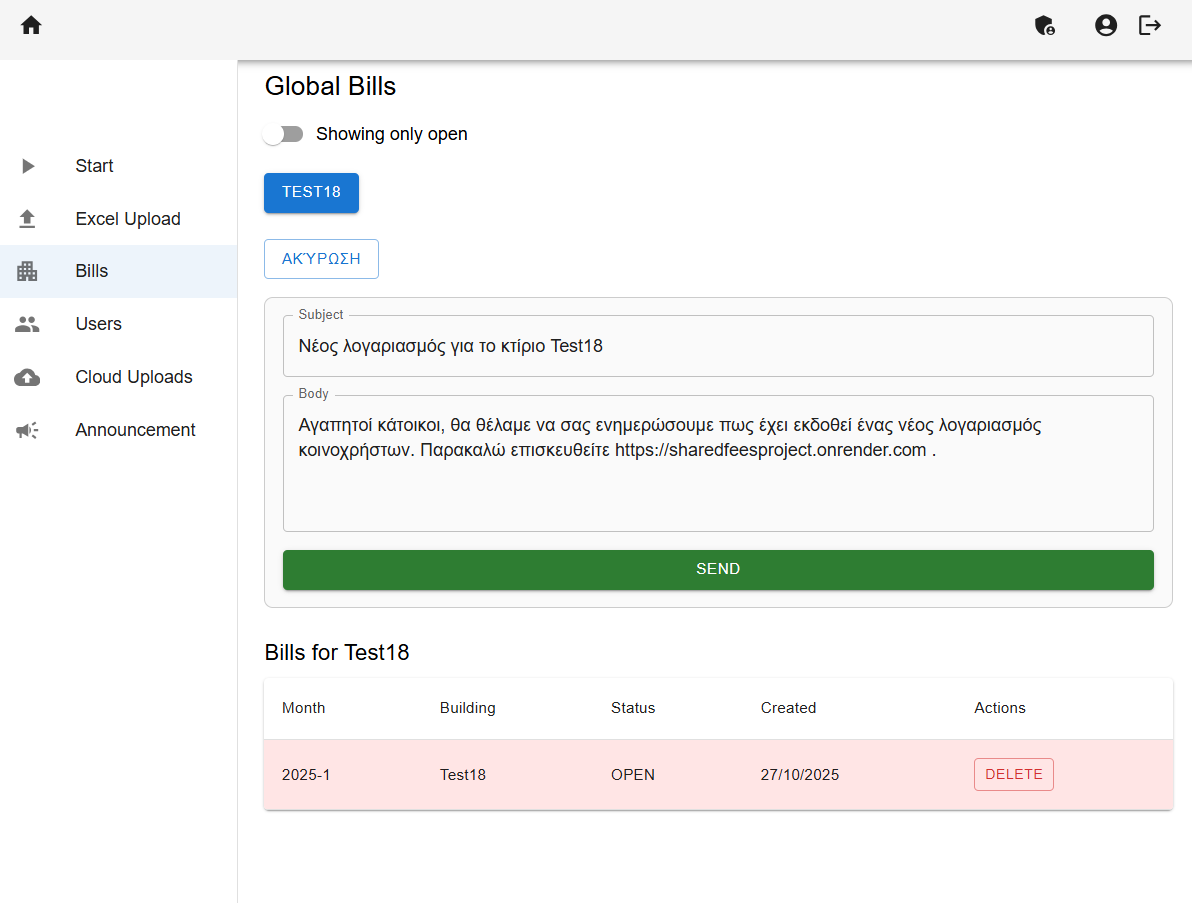This screenshot has height=903, width=1192.
Task: Click the Start play arrow icon
Action: (28, 166)
